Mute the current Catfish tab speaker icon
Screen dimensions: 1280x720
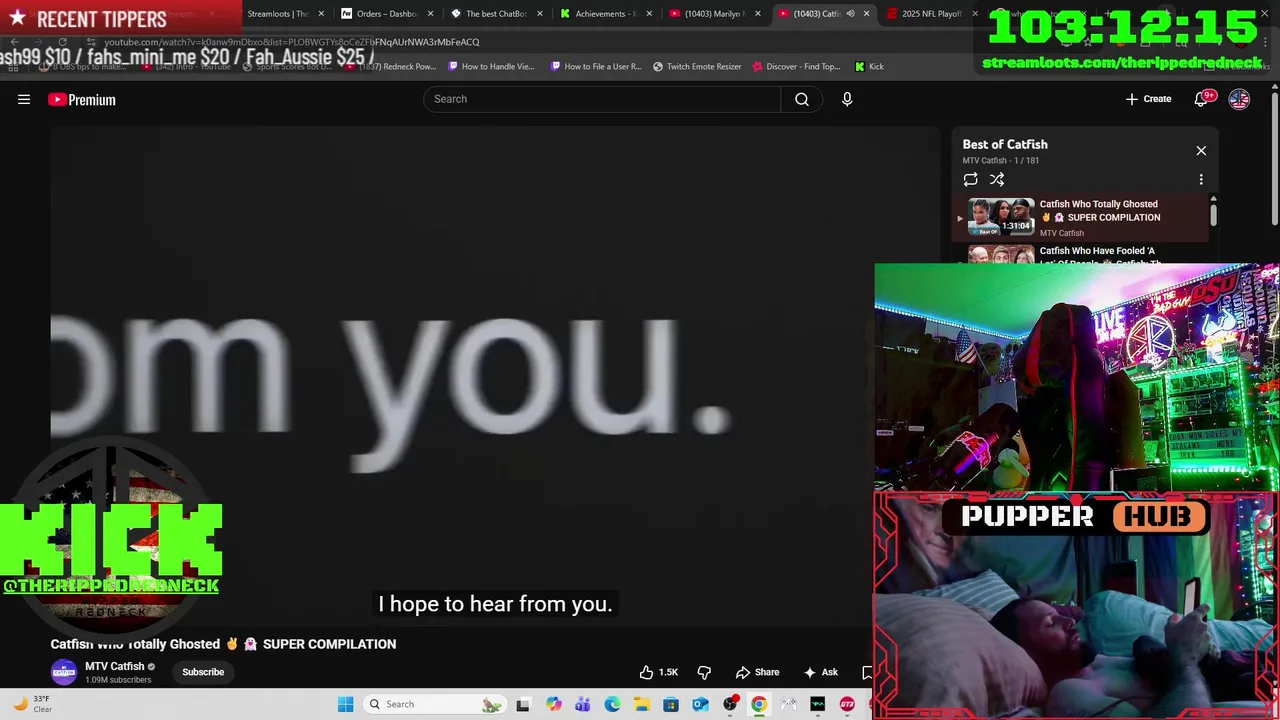coord(850,14)
